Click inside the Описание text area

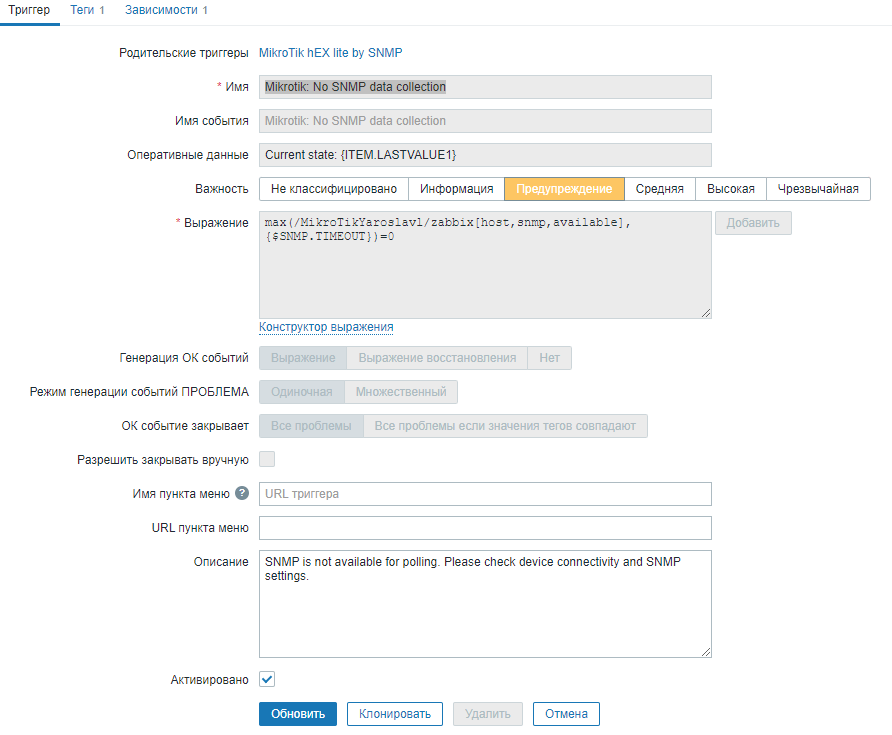click(x=485, y=604)
